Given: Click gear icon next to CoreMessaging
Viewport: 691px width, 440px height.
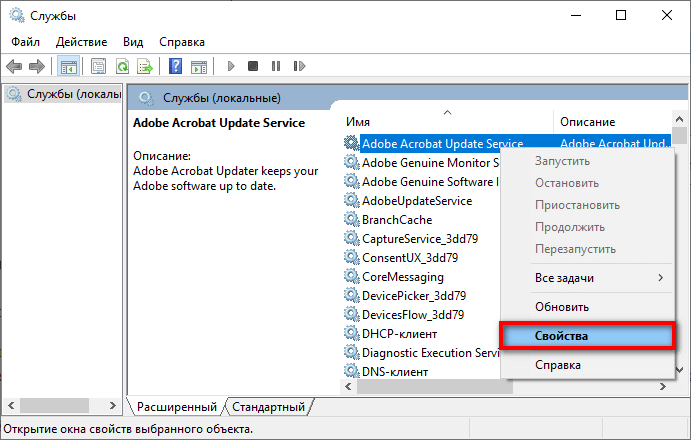Looking at the screenshot, I should 351,276.
